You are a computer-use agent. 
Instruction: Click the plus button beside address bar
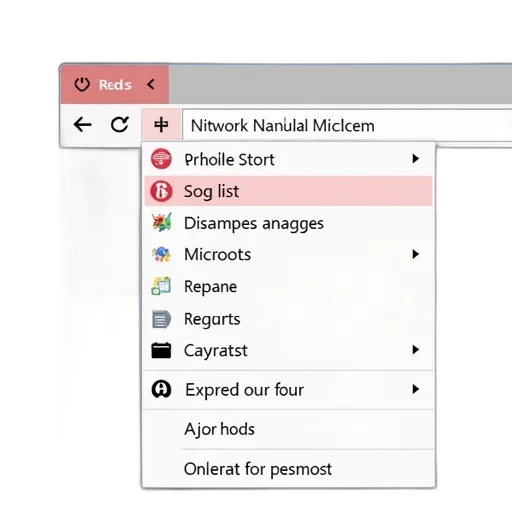point(161,125)
